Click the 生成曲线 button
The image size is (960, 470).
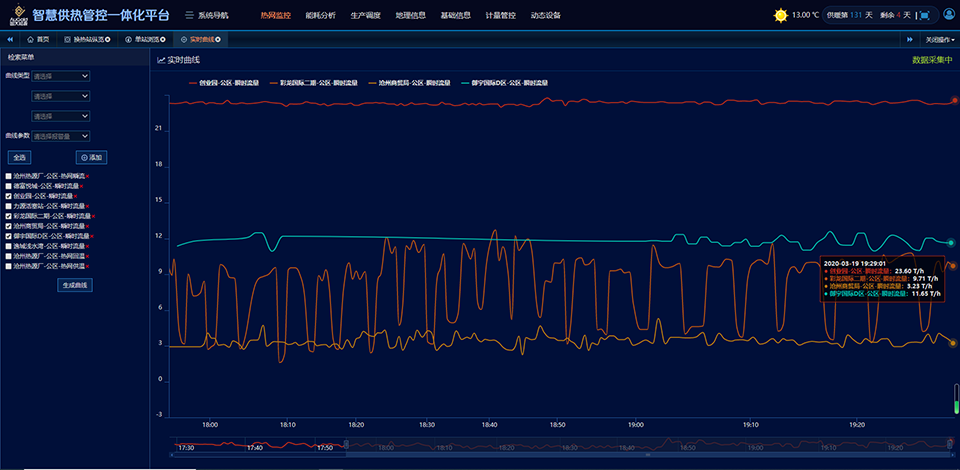click(x=75, y=285)
